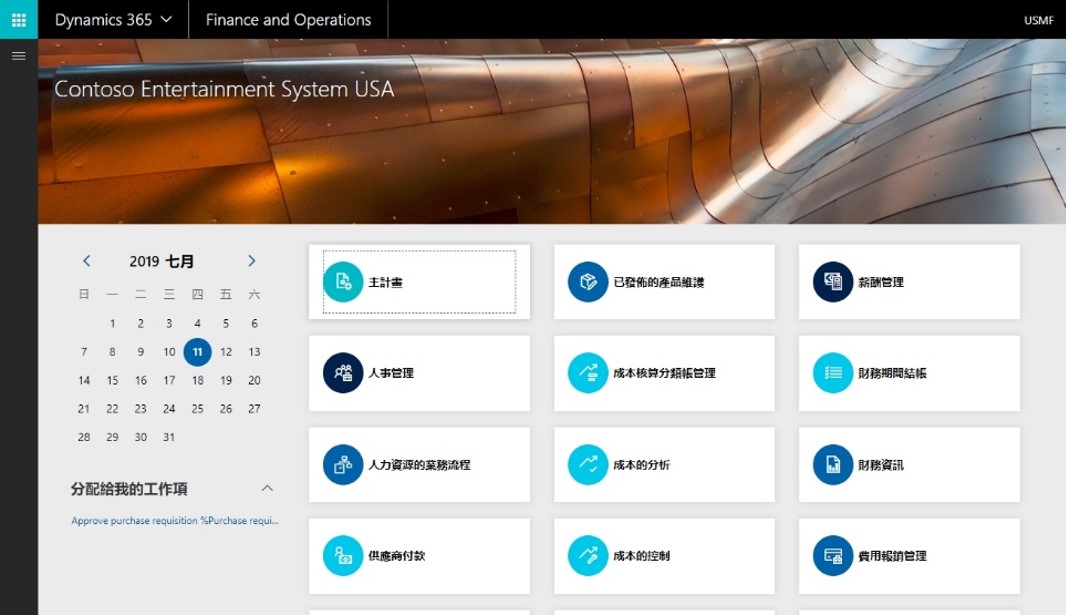Go to previous month in calendar

[86, 260]
